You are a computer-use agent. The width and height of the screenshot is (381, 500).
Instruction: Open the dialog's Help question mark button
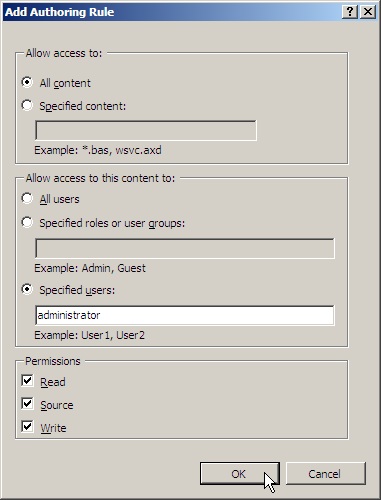(350, 12)
